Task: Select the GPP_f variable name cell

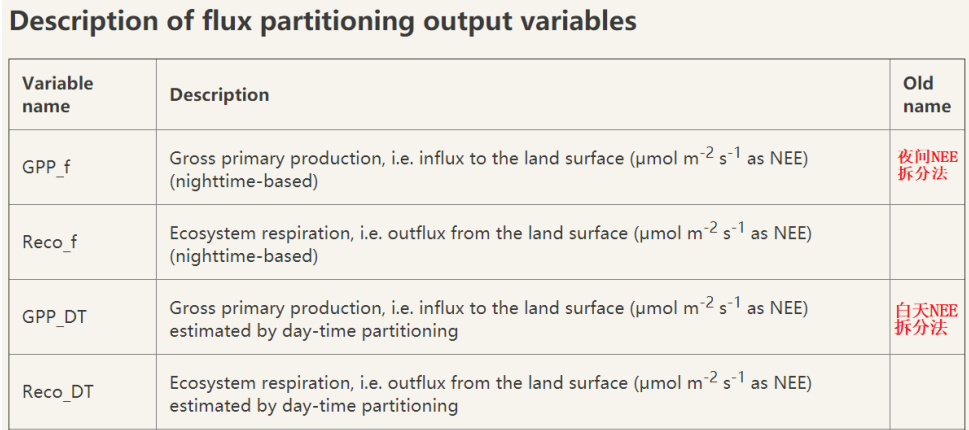Action: click(x=46, y=168)
